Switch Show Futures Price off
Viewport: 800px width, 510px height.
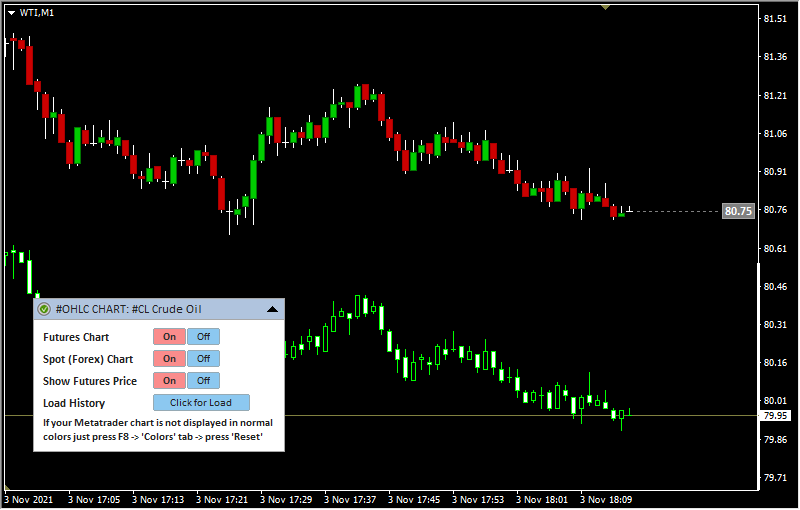pos(203,381)
